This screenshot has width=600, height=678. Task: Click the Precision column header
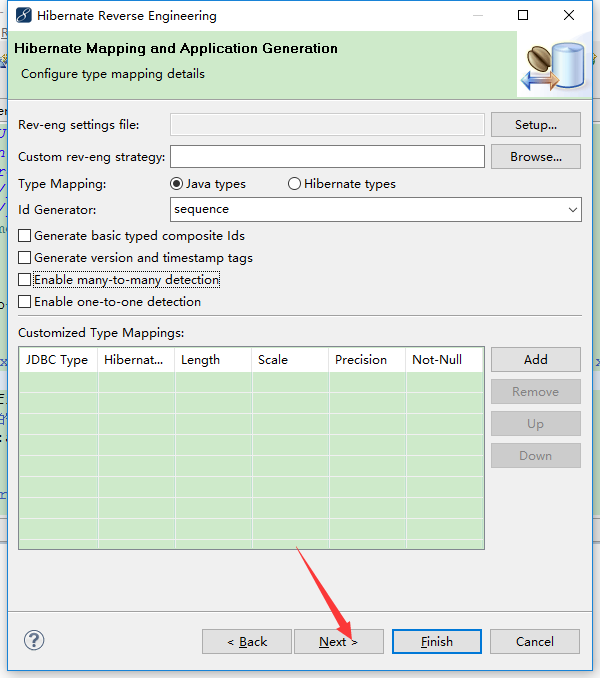[x=367, y=360]
